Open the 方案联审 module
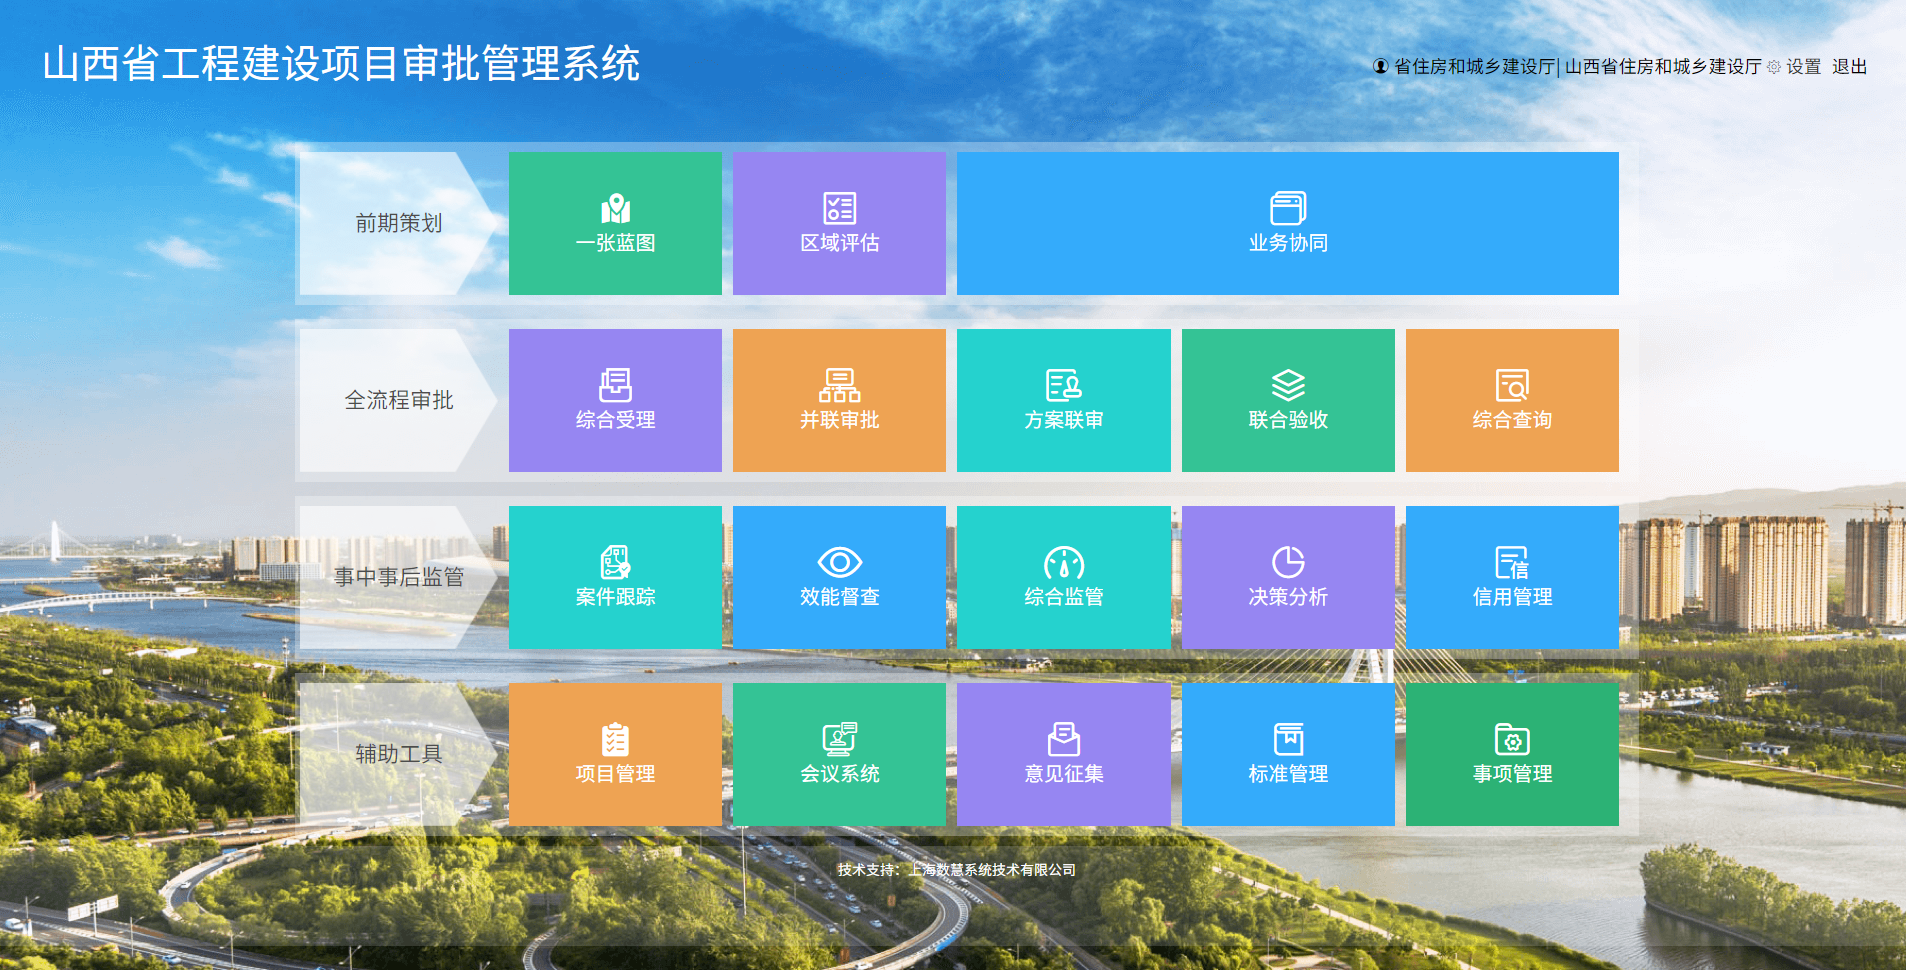Viewport: 1906px width, 970px height. (1063, 400)
